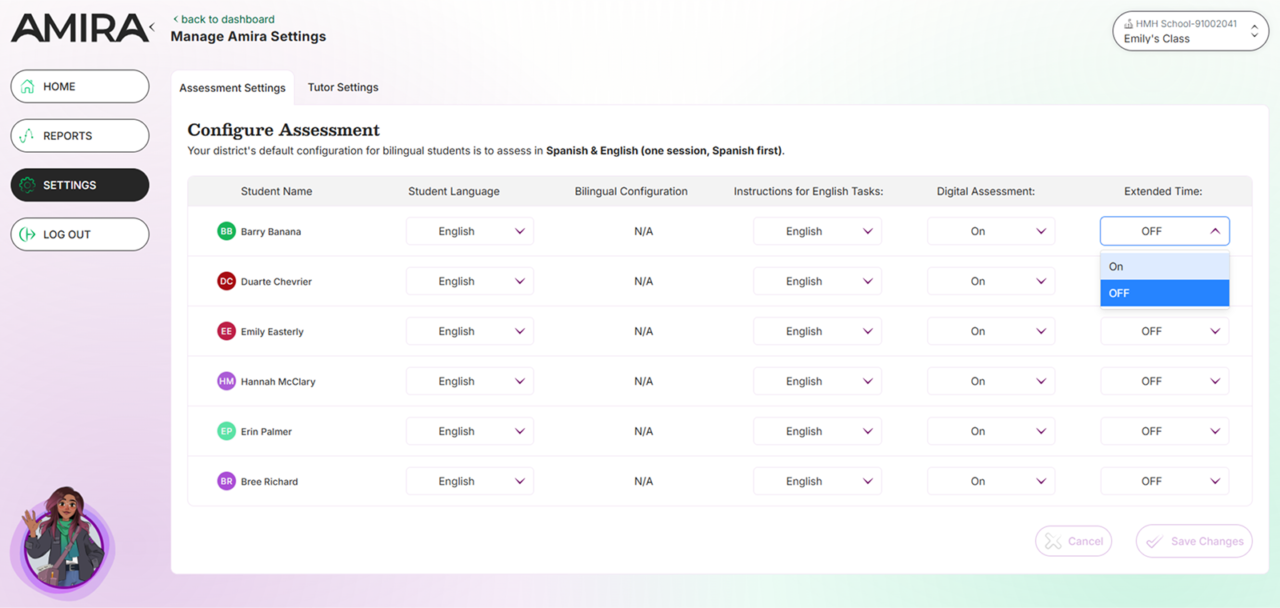Select On in the open Extended Time dropdown
1280x608 pixels.
(x=1163, y=266)
